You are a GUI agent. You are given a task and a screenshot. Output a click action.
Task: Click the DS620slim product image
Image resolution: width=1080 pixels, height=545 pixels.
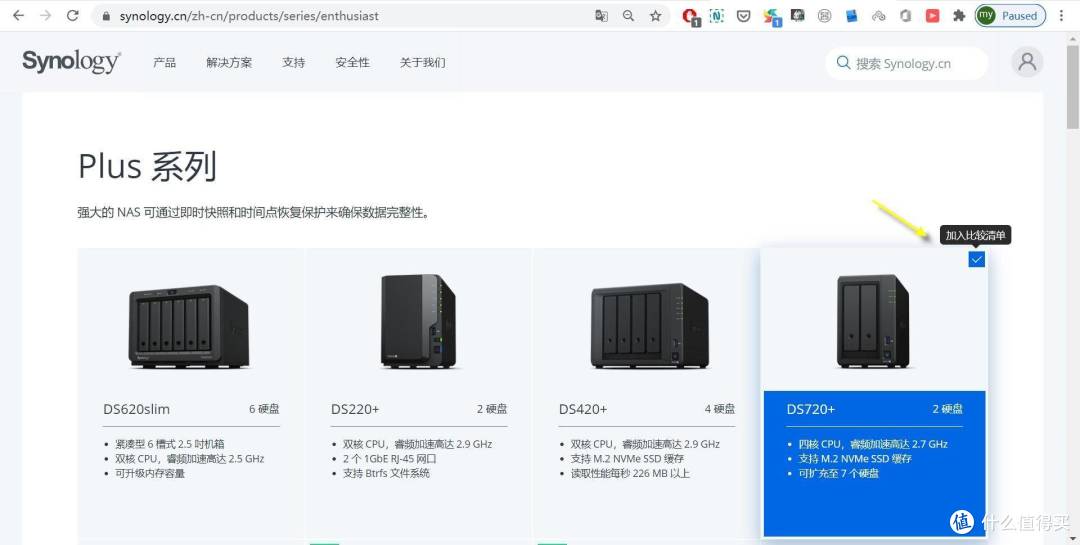189,327
